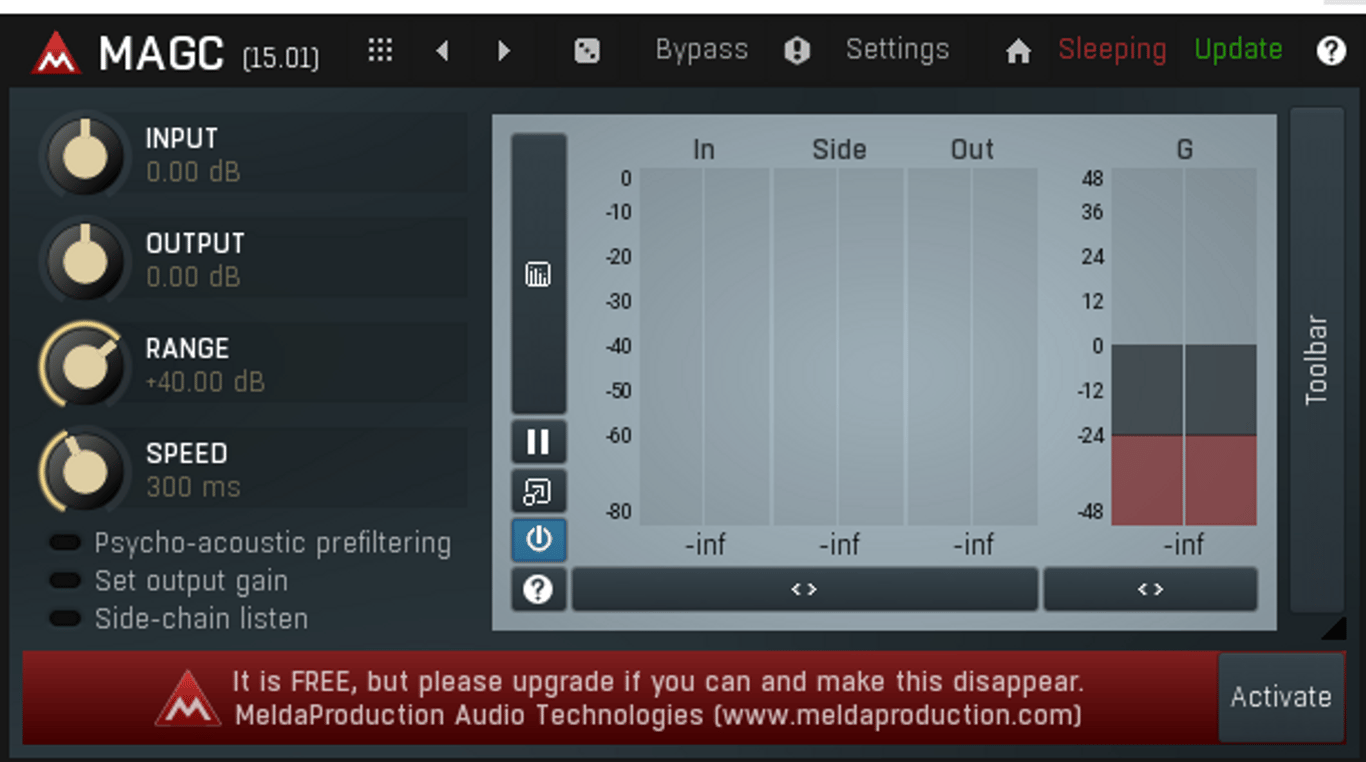Click the G gain meter
Screen dimensions: 1366x762
point(1184,346)
